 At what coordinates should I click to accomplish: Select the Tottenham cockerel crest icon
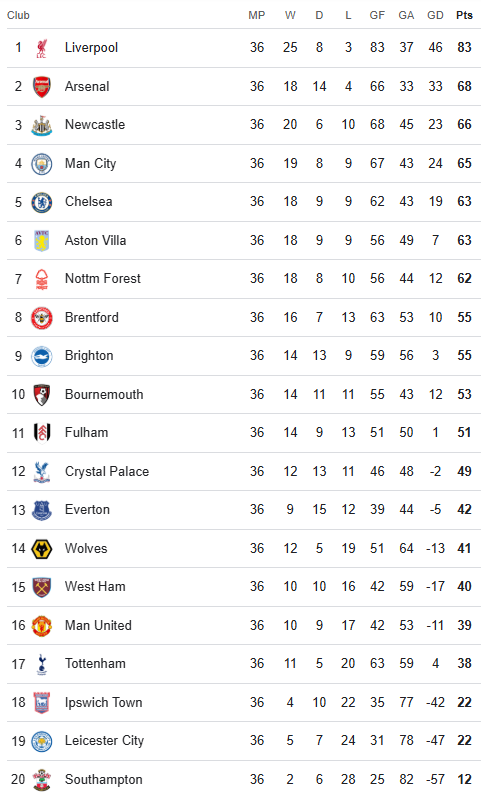coord(42,664)
